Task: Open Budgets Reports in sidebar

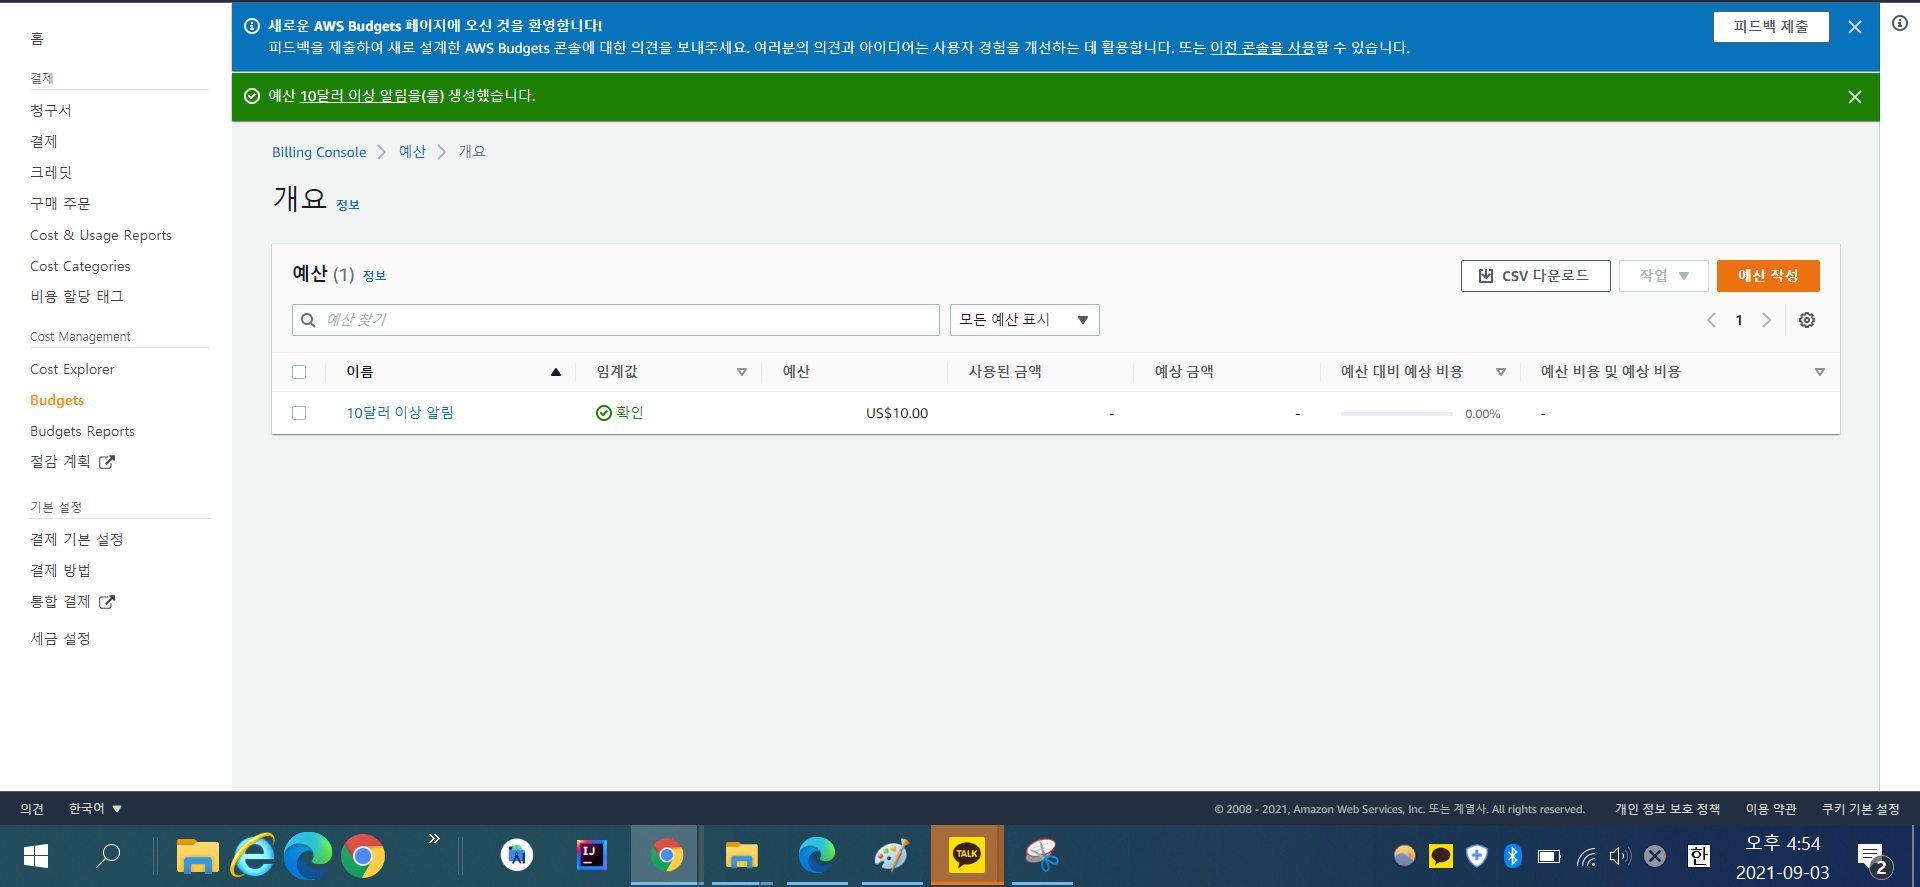Action: click(x=82, y=431)
